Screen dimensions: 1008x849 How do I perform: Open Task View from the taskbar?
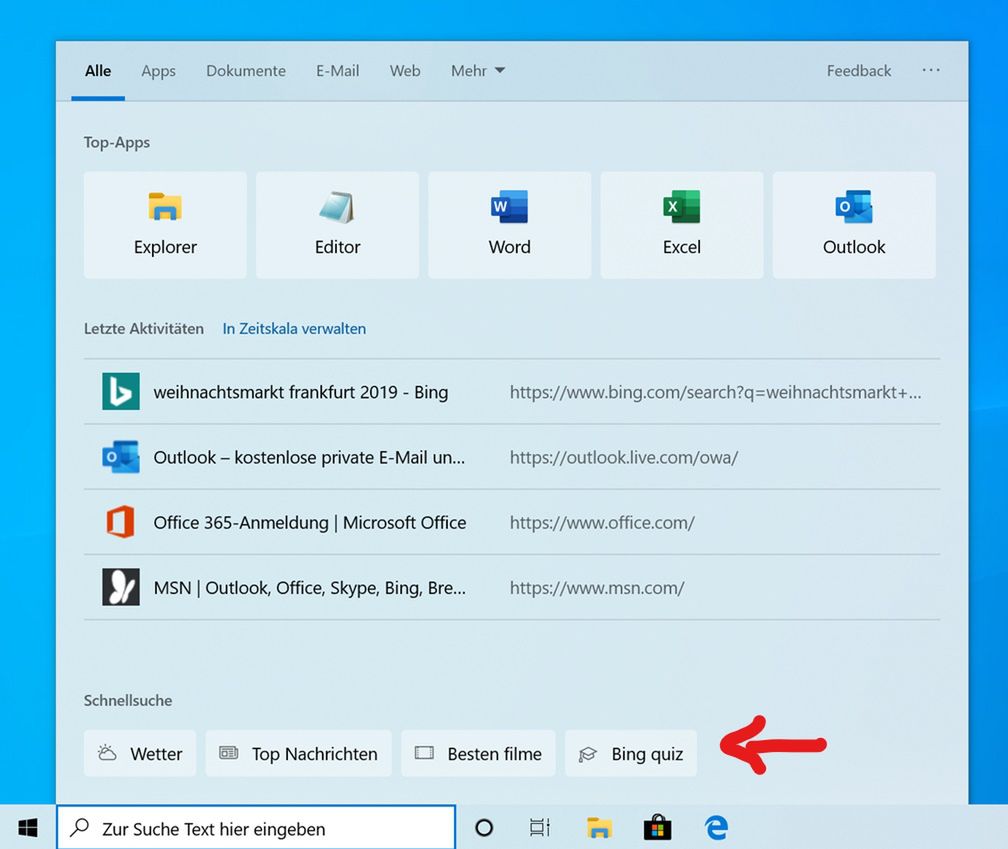pos(540,828)
